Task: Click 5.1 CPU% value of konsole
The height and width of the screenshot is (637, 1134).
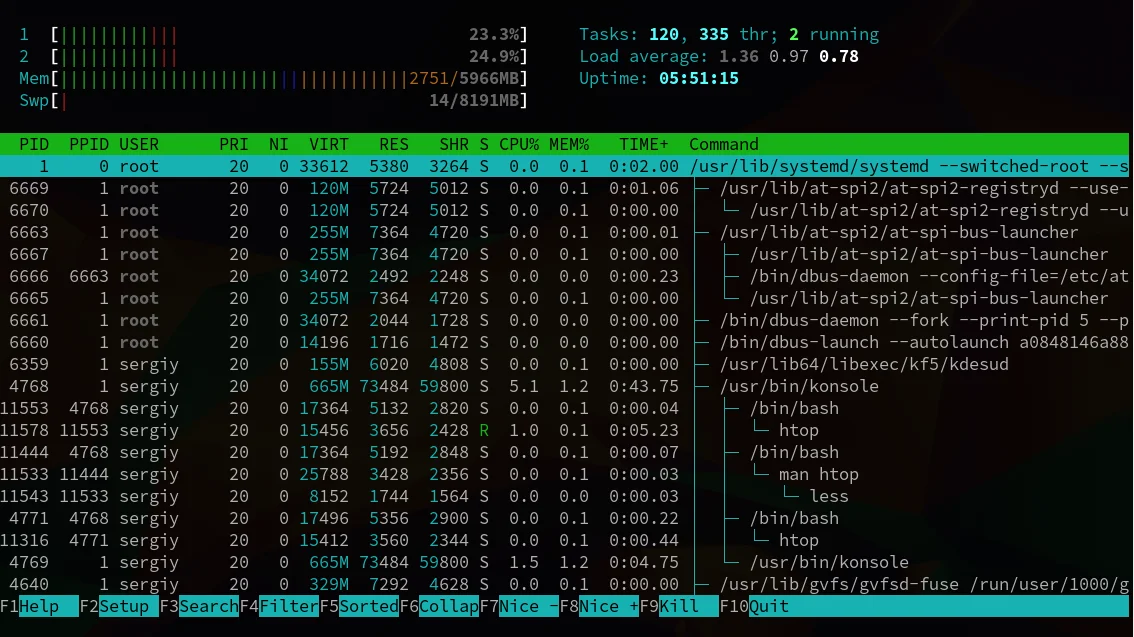Action: pyautogui.click(x=524, y=386)
